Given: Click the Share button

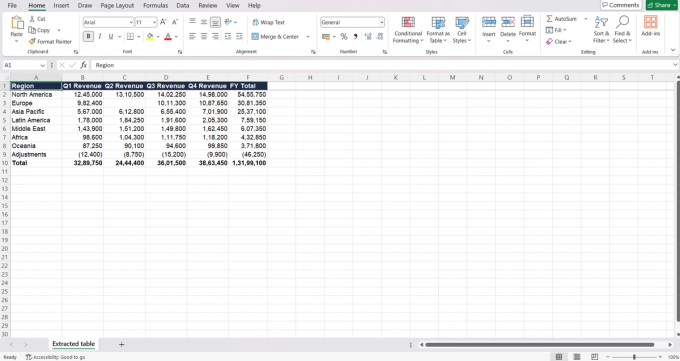Looking at the screenshot, I should [x=662, y=5].
